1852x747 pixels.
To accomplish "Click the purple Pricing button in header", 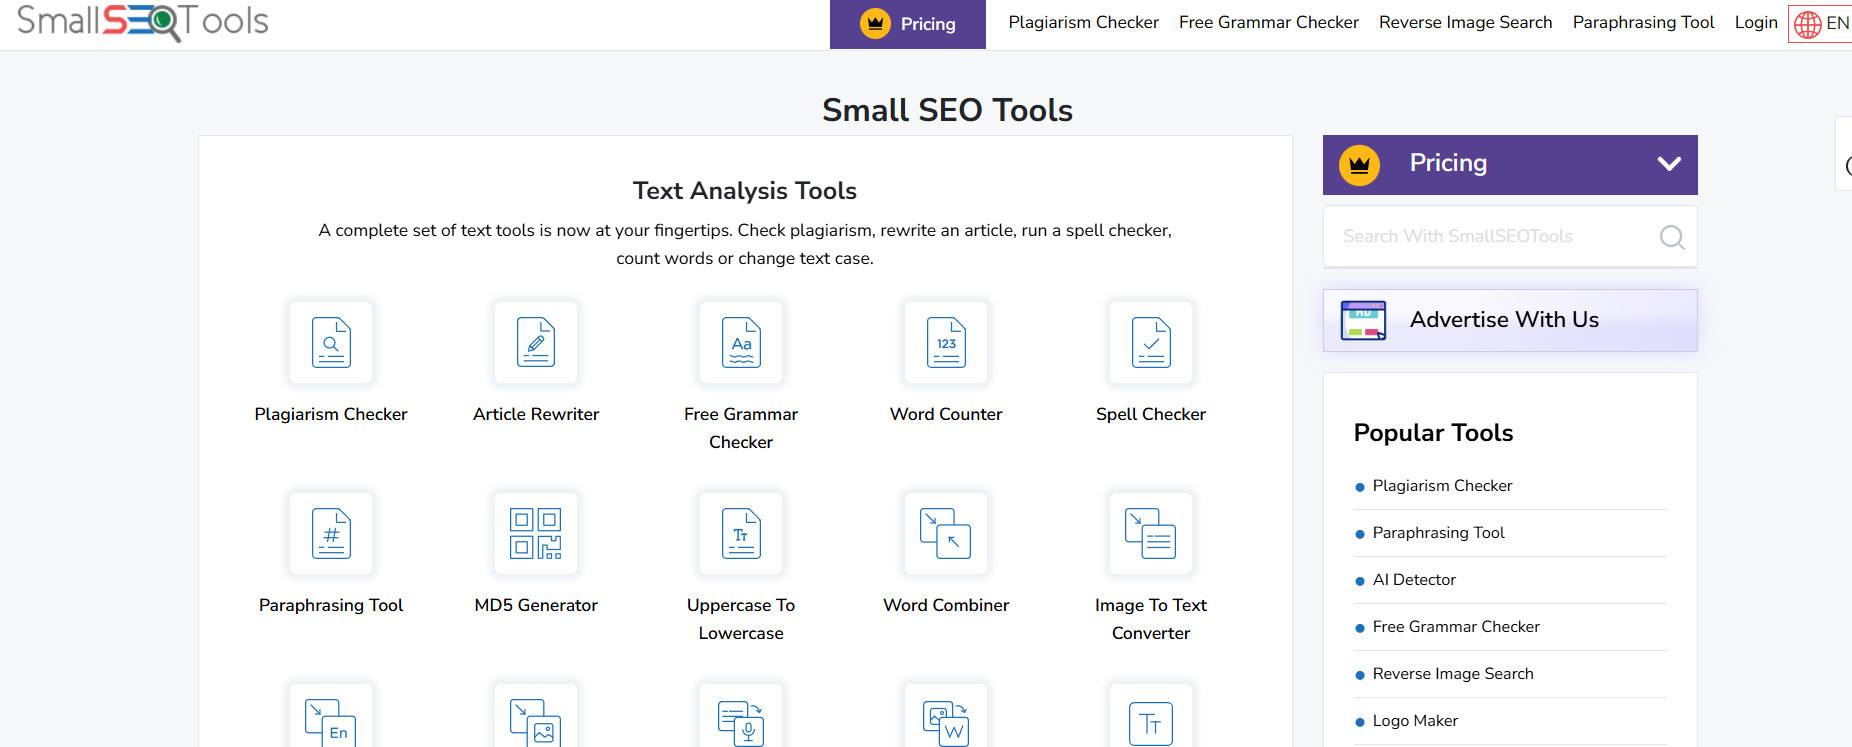I will click(x=908, y=24).
